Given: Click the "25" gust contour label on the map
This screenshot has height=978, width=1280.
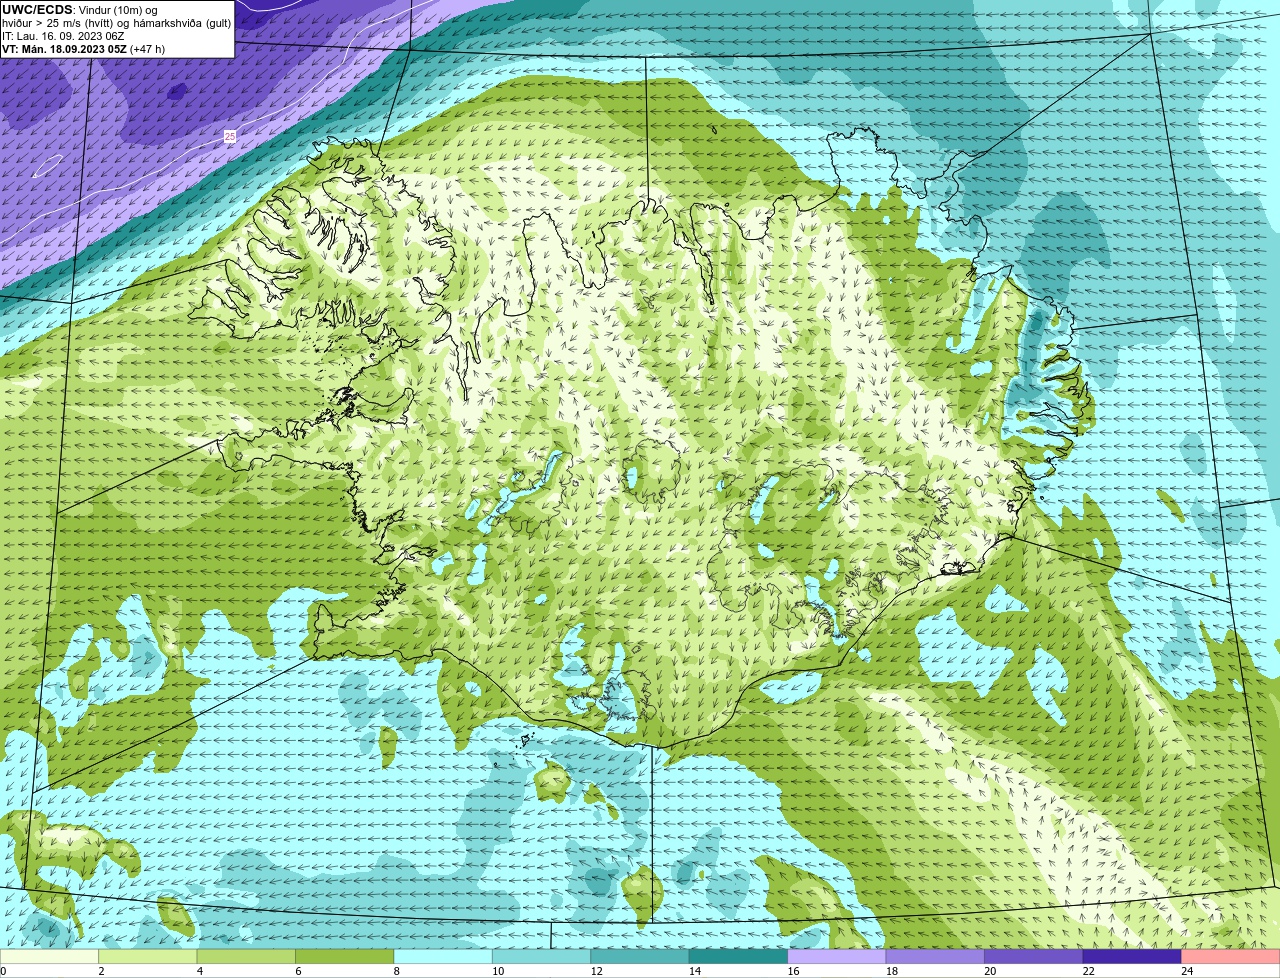Looking at the screenshot, I should [x=230, y=136].
